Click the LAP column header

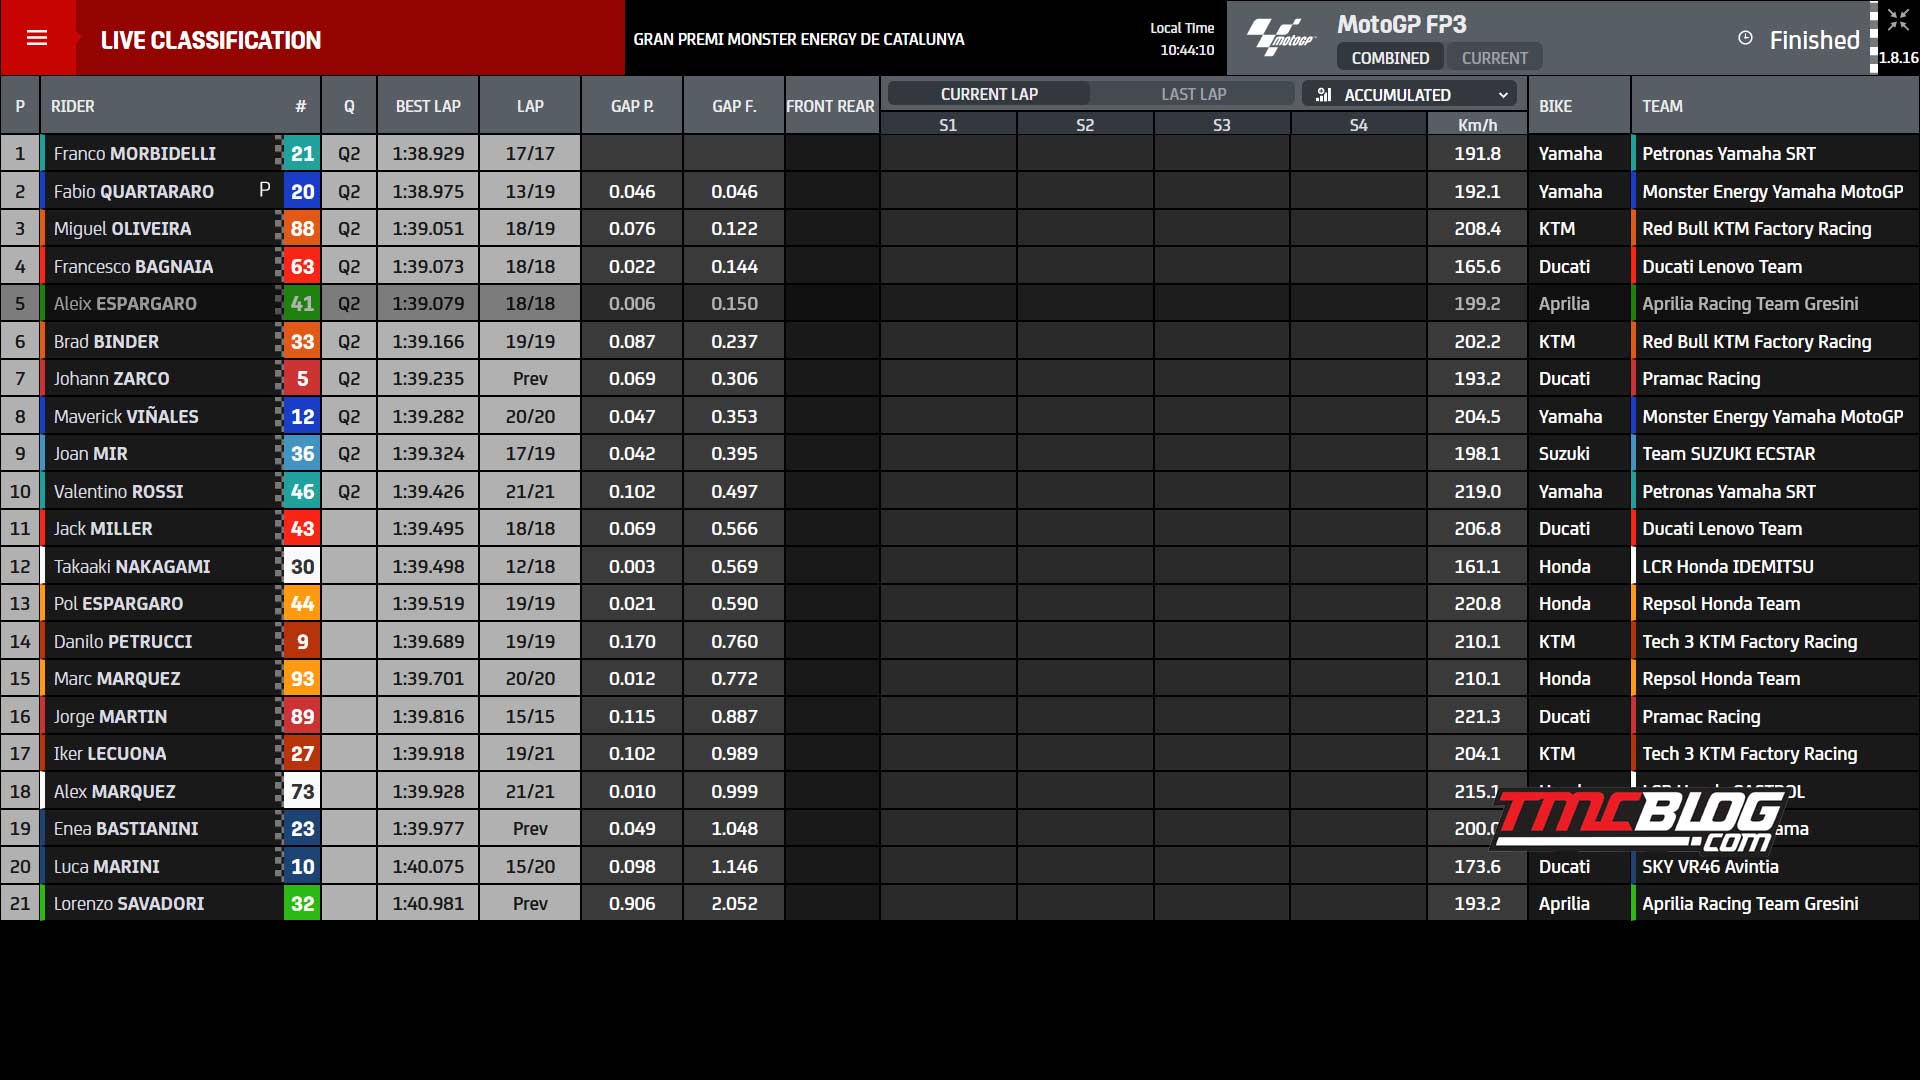(x=530, y=106)
